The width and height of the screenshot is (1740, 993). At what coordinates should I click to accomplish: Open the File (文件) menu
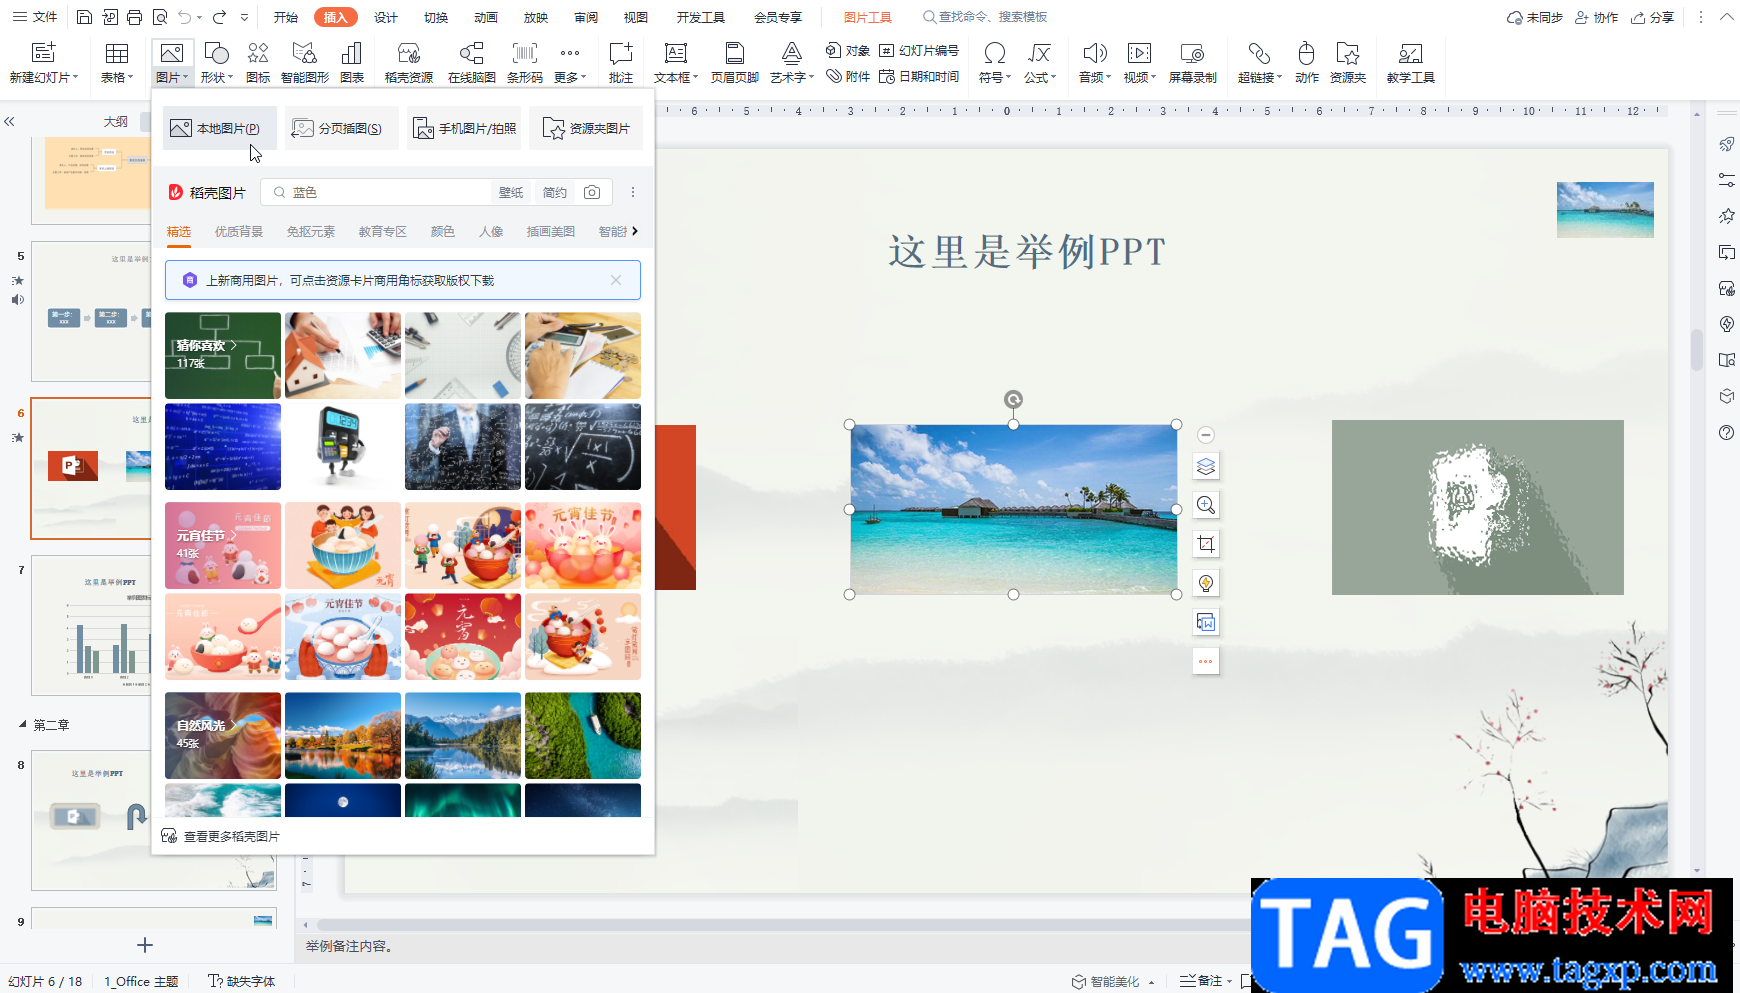(x=36, y=17)
